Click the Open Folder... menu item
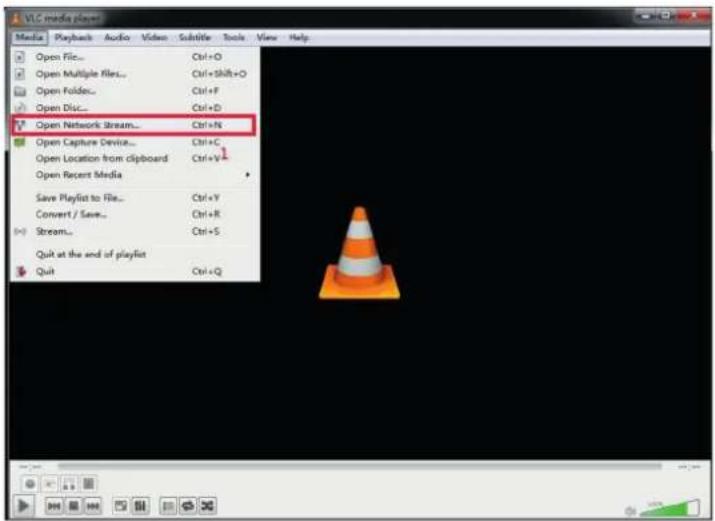Image resolution: width=715 pixels, height=521 pixels. pos(135,91)
